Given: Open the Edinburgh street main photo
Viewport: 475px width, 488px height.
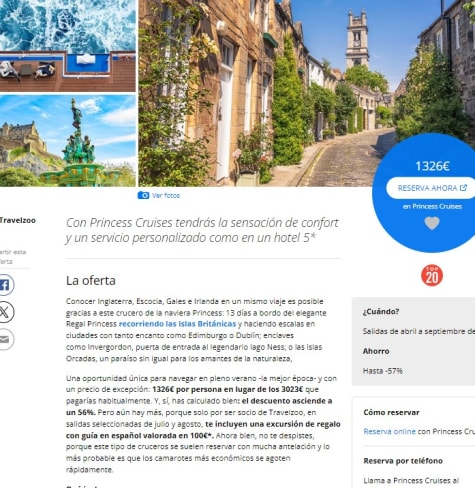Looking at the screenshot, I should click(307, 93).
